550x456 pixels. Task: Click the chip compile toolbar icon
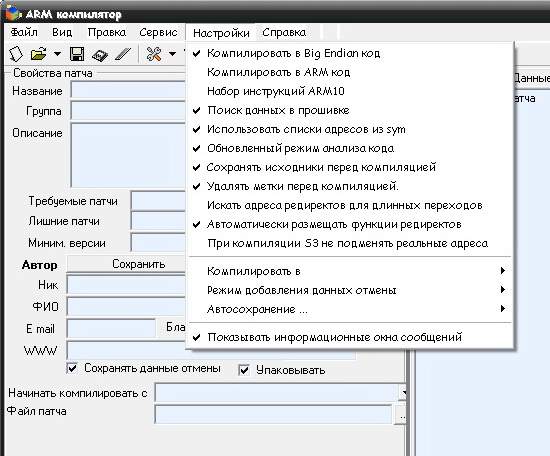(x=100, y=55)
